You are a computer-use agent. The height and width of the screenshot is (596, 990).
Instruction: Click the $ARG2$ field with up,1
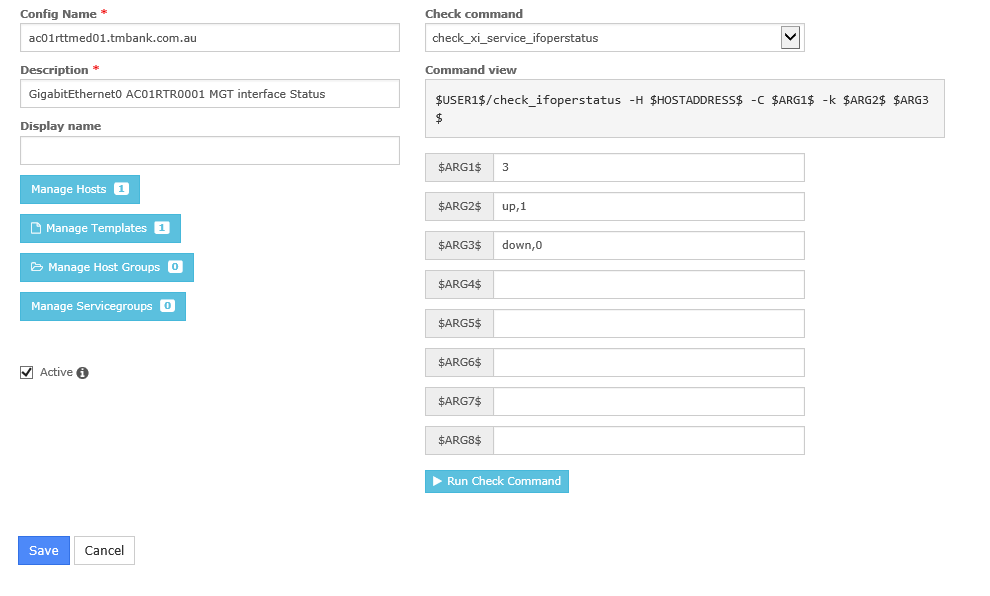pos(648,206)
